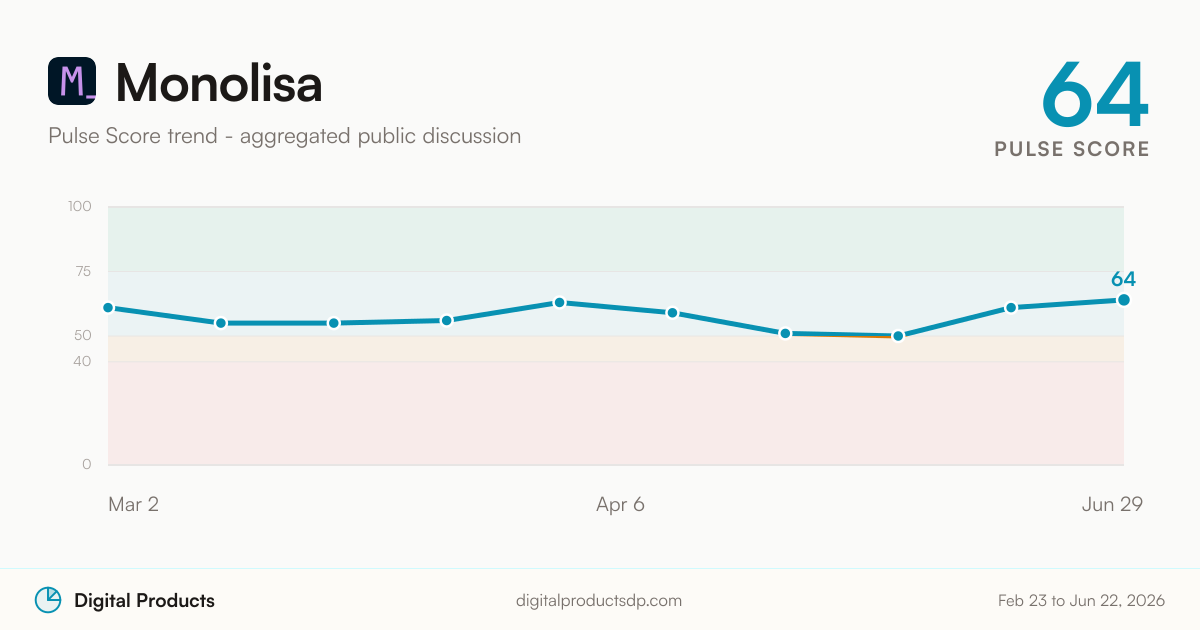
Task: Click the date range Feb 23 to Jun 22, 2026
Action: click(1081, 601)
